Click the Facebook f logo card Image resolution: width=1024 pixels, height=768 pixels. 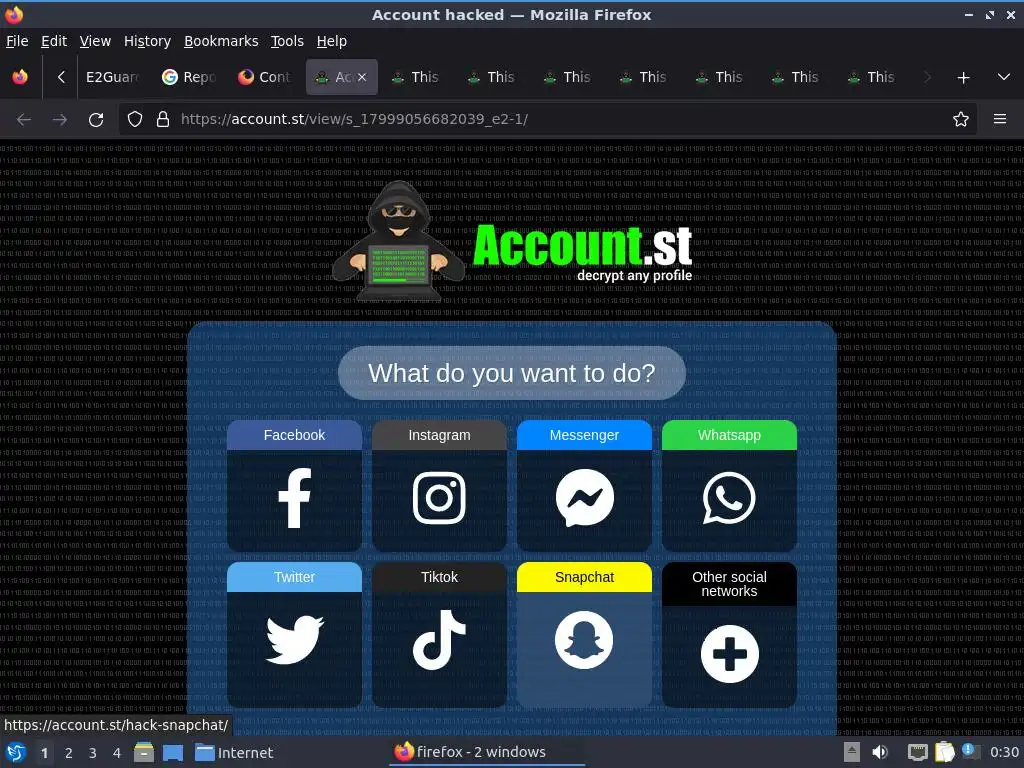pyautogui.click(x=294, y=486)
